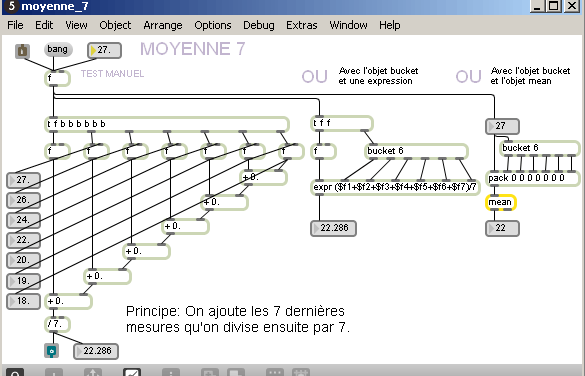Click the 22. number box in the left column
585x376 pixels.
23,240
